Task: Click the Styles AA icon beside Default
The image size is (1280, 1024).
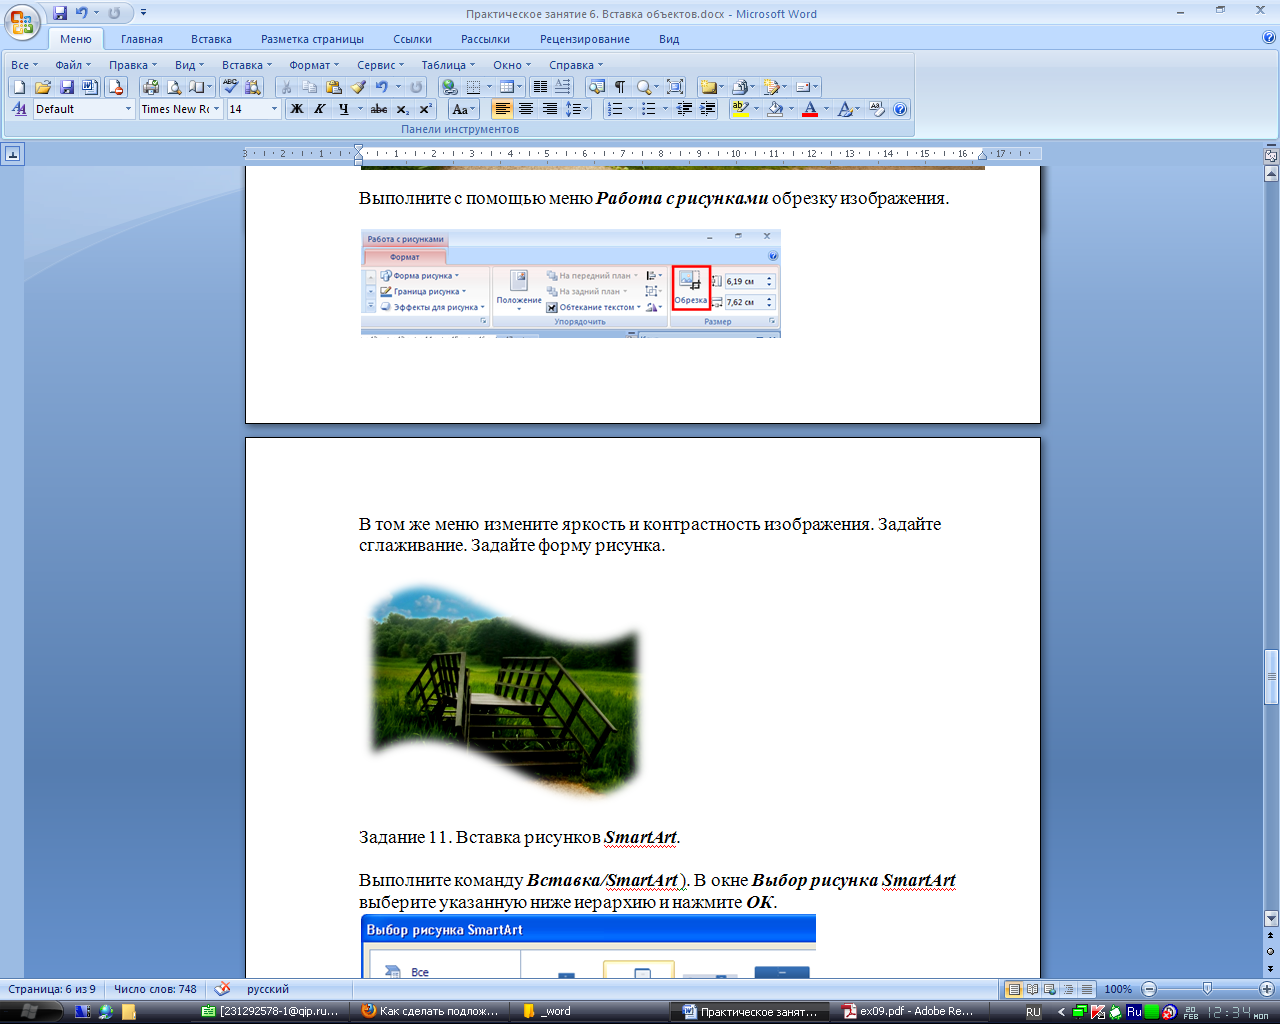Action: point(19,109)
